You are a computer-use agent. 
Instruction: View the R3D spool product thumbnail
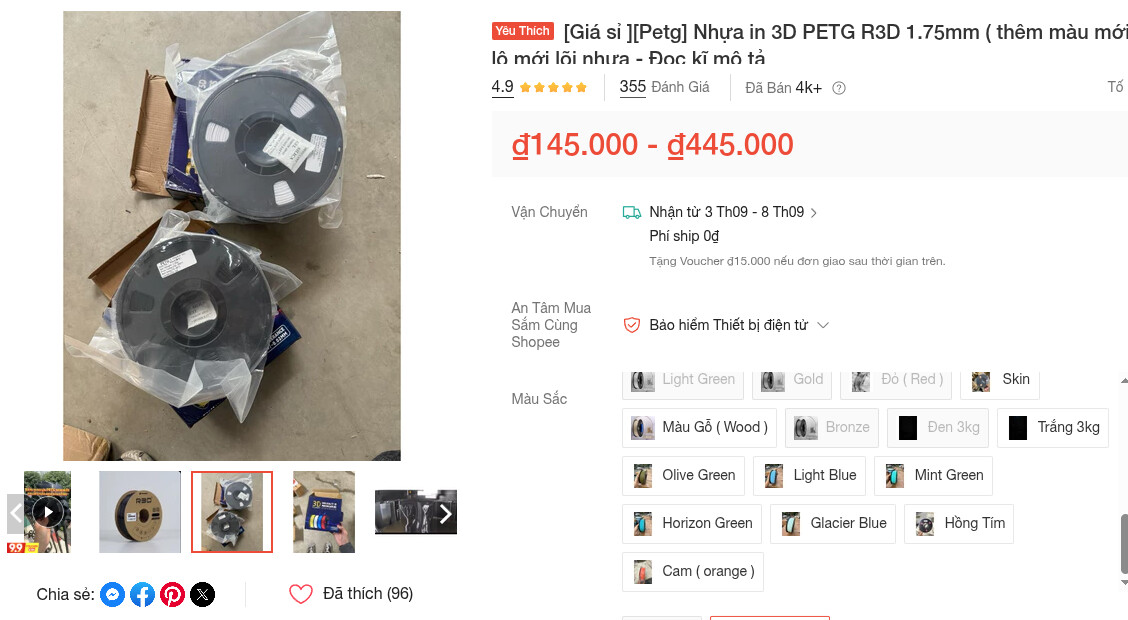(x=140, y=512)
